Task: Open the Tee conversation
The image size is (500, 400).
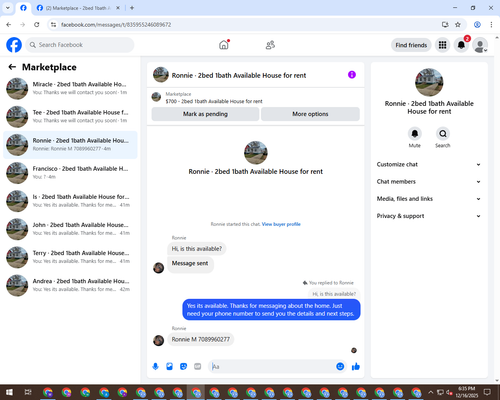Action: tap(70, 117)
